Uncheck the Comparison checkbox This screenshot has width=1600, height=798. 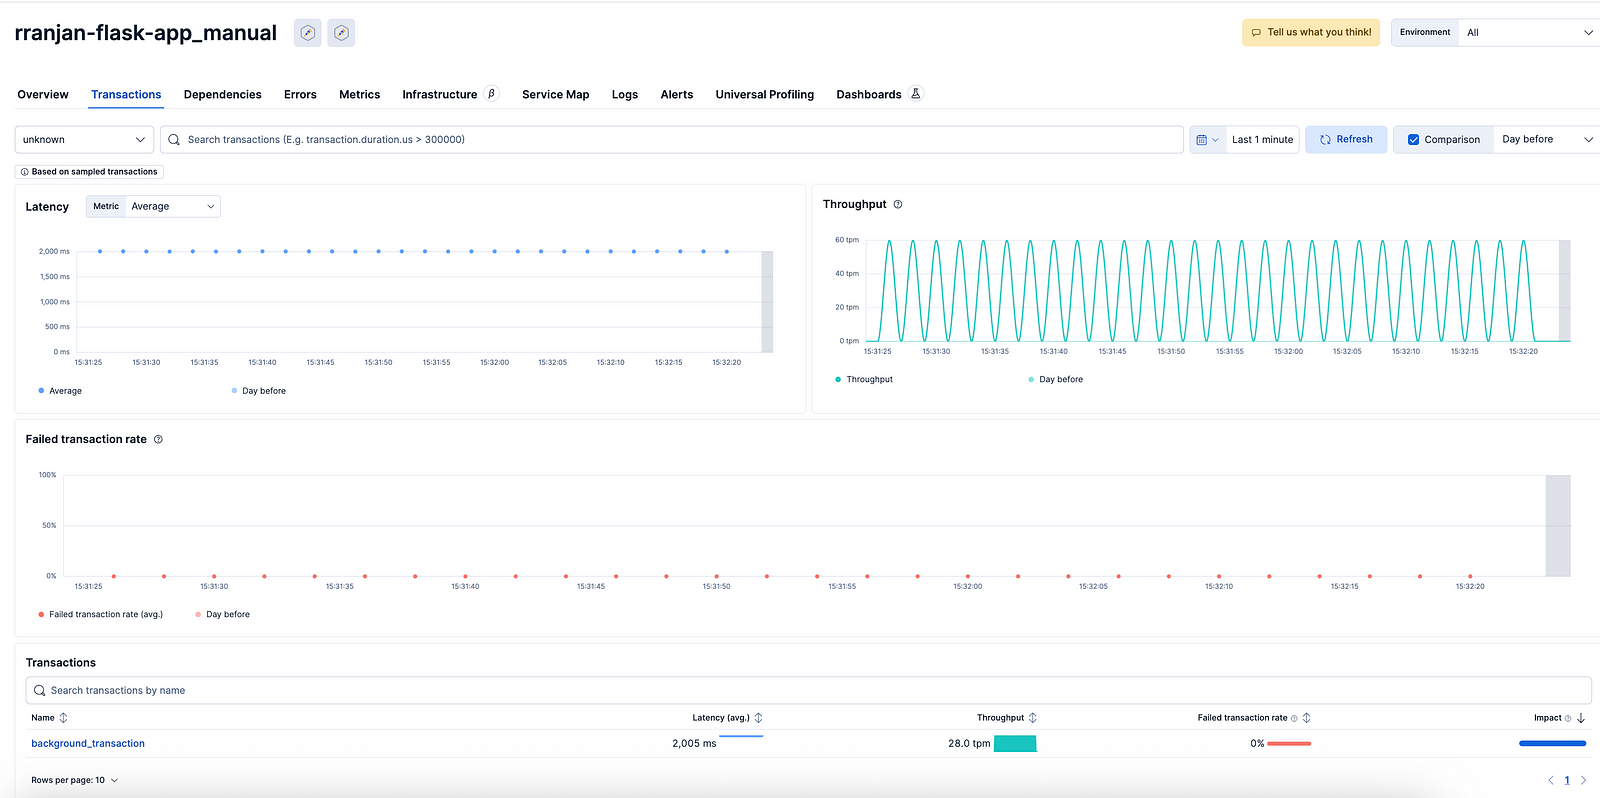[1413, 140]
